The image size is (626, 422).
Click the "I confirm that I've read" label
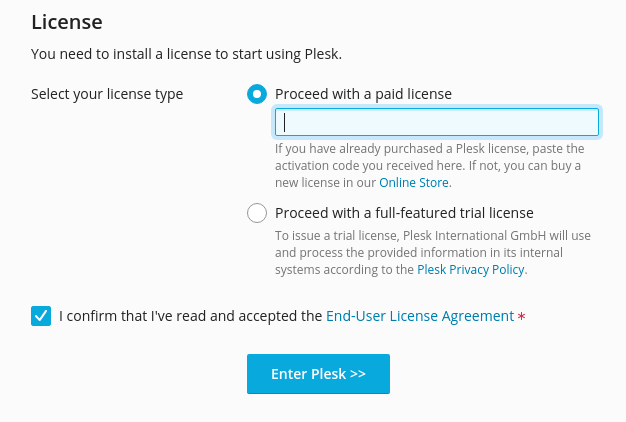pos(190,316)
